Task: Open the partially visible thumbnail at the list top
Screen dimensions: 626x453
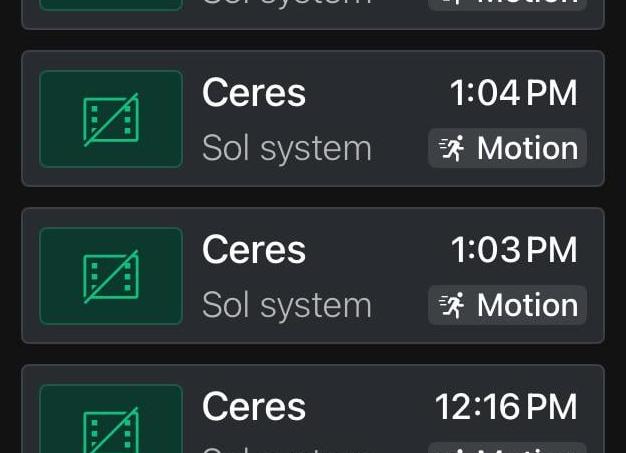Action: tap(111, 5)
